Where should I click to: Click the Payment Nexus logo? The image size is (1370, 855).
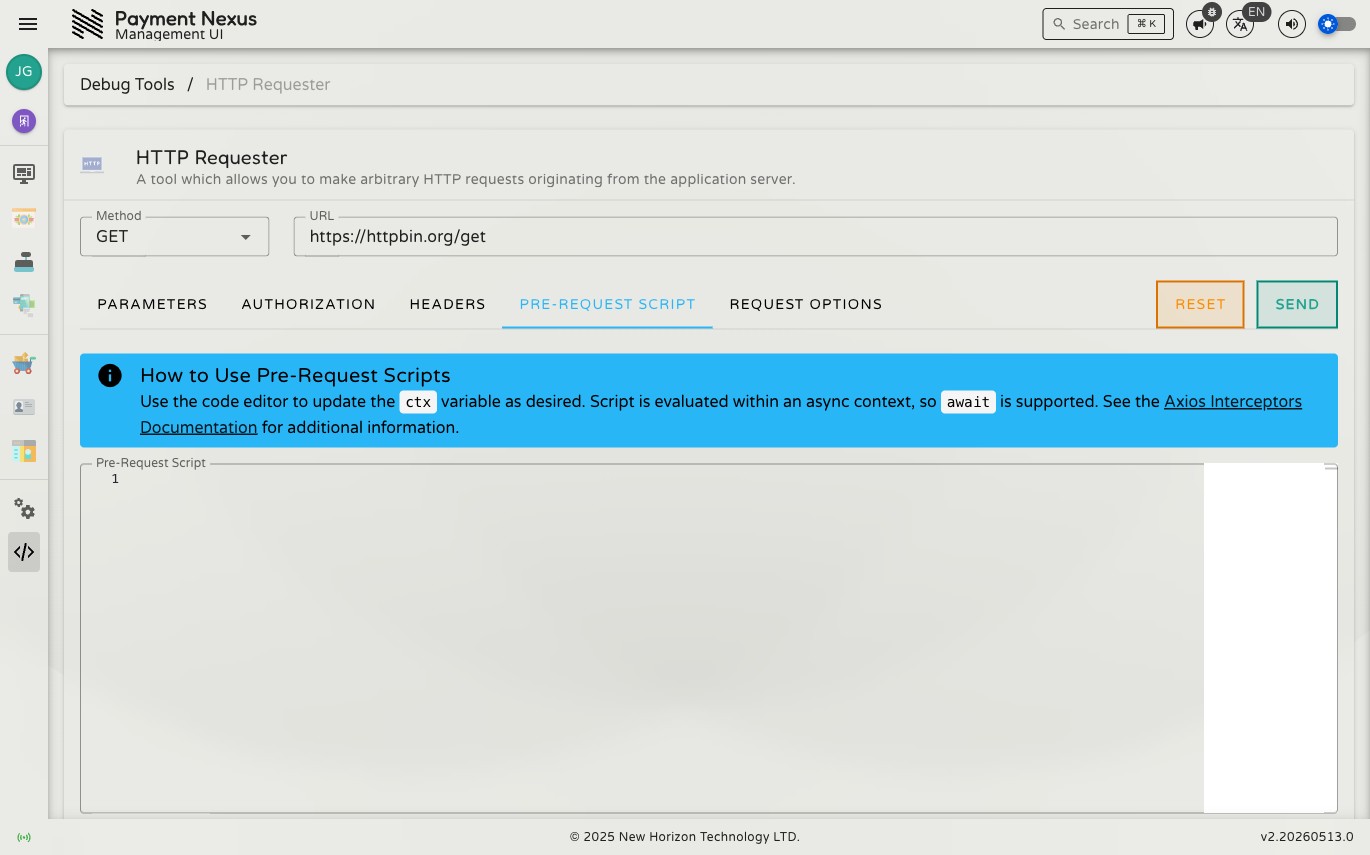[88, 24]
